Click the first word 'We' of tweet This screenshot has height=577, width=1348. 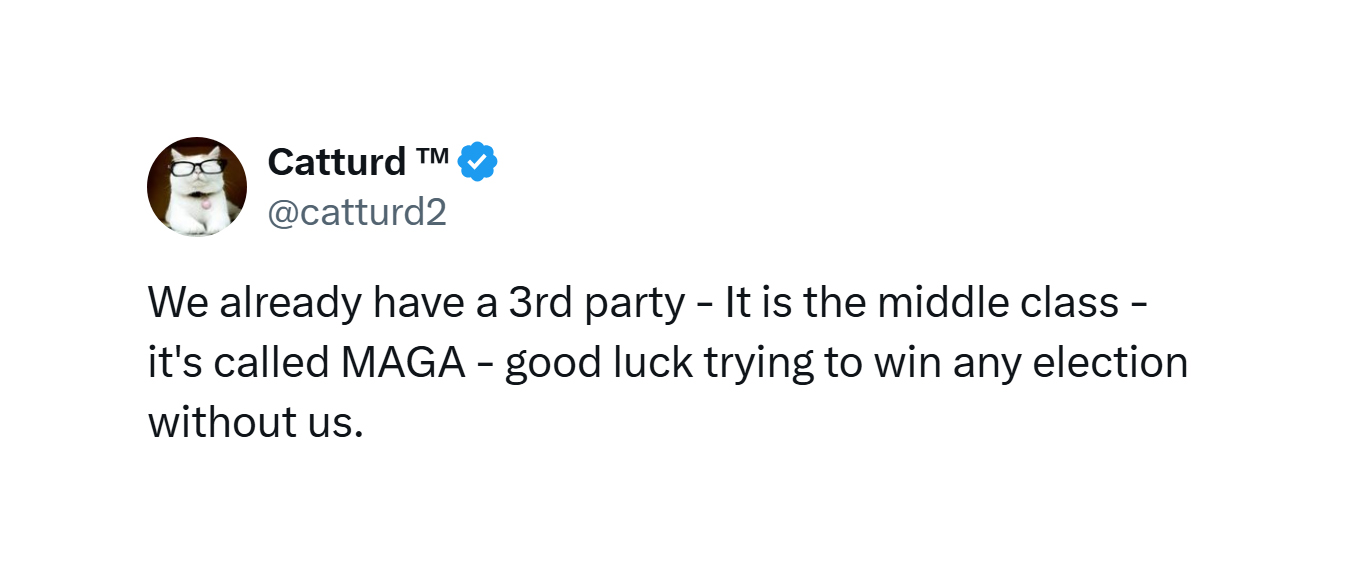click(x=178, y=302)
